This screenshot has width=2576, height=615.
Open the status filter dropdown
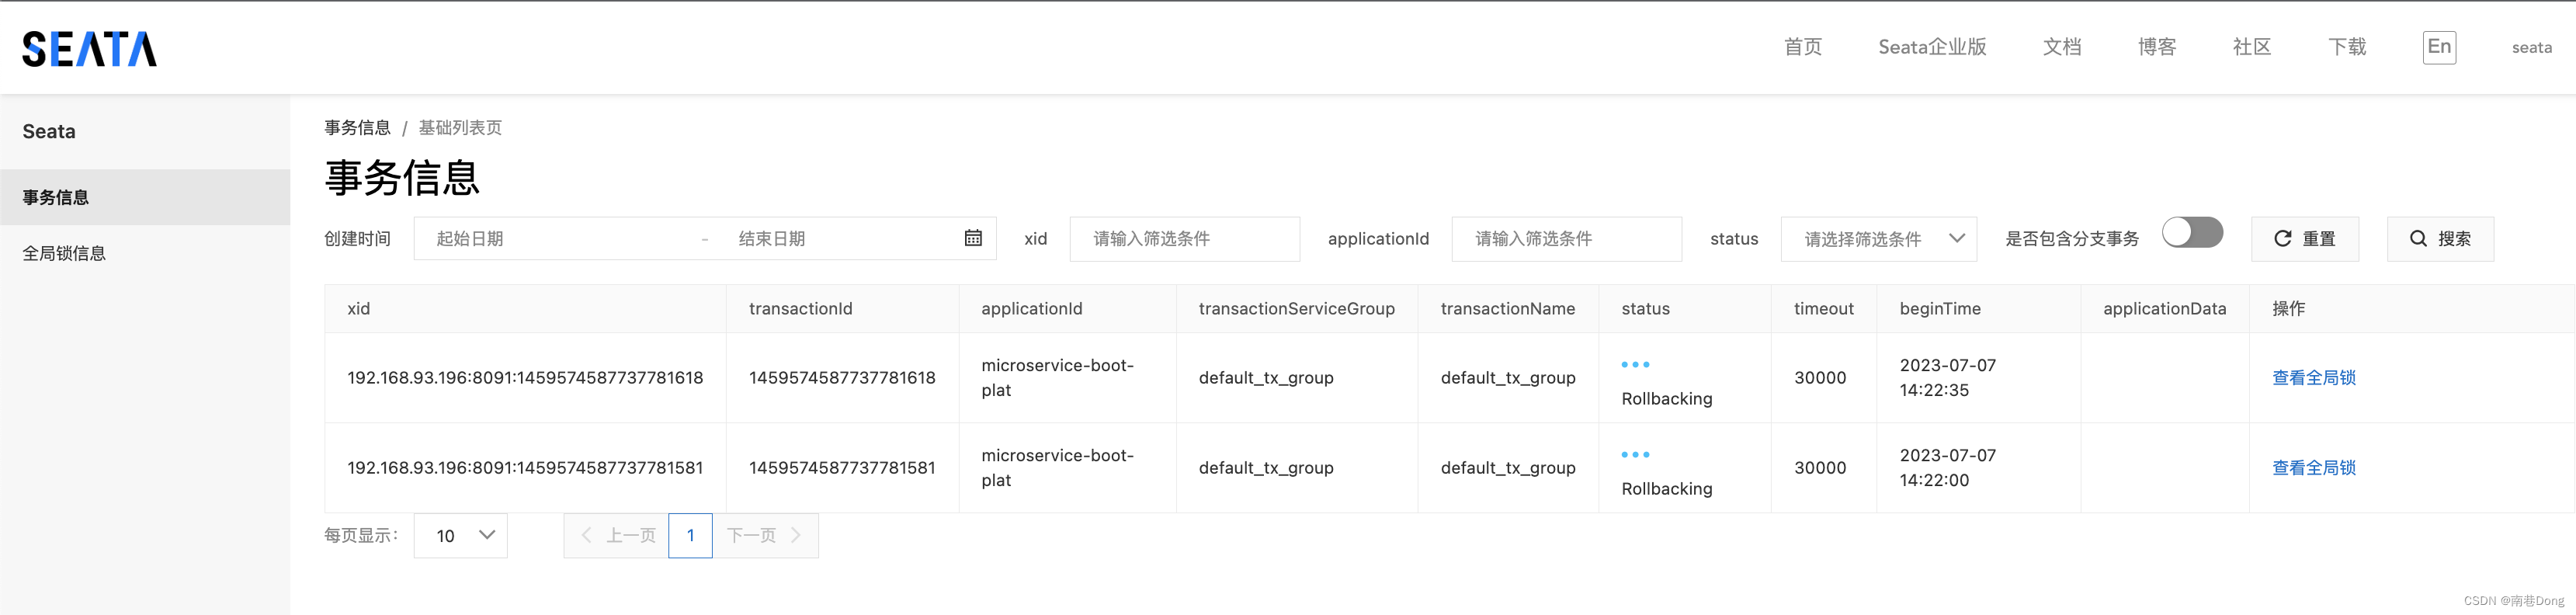coord(1878,239)
